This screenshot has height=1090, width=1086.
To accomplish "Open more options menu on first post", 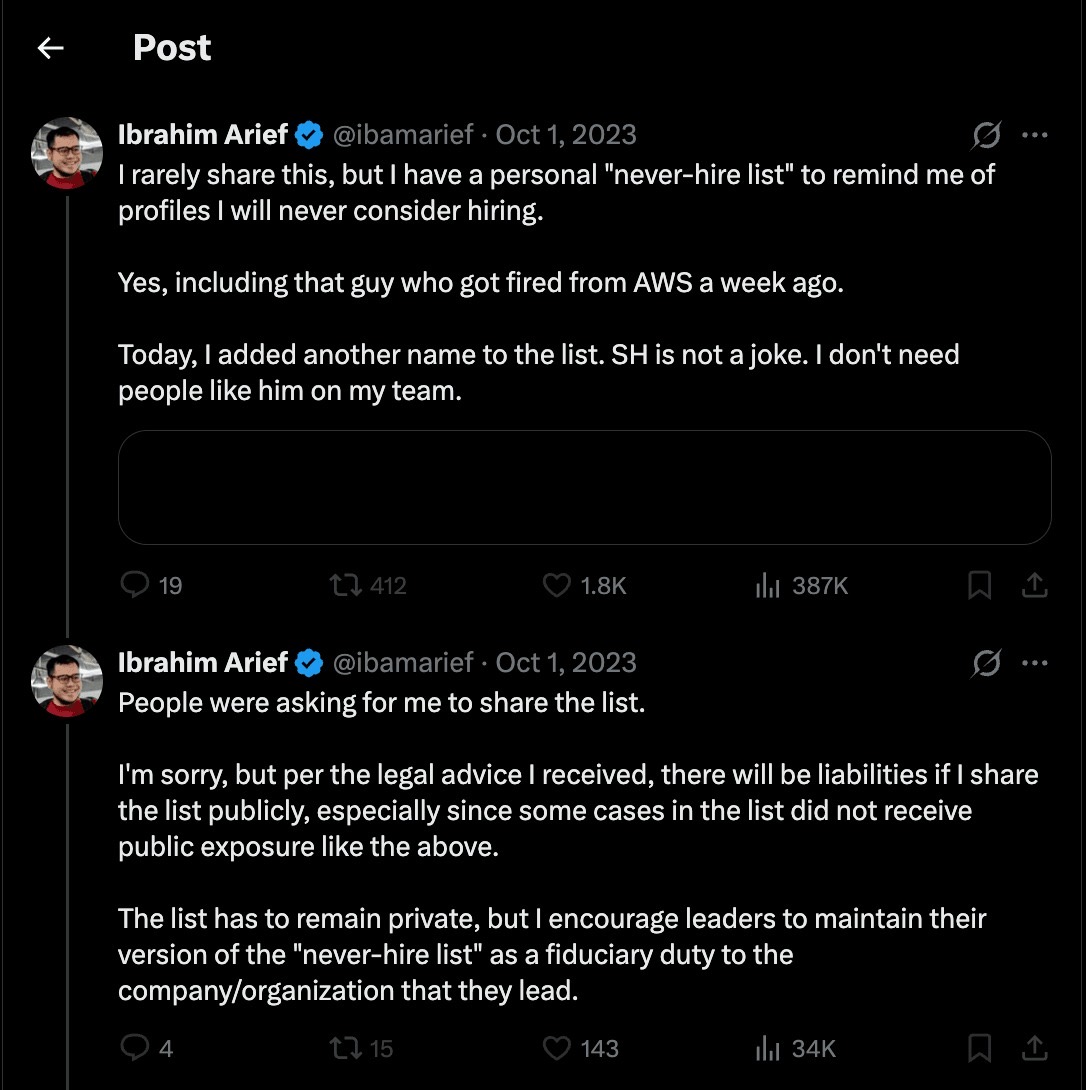I will [x=1035, y=135].
